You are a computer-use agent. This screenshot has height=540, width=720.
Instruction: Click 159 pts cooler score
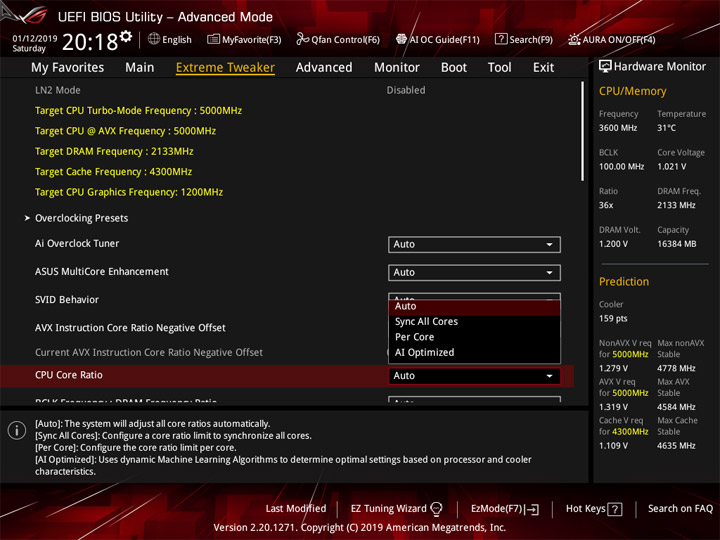(x=613, y=319)
